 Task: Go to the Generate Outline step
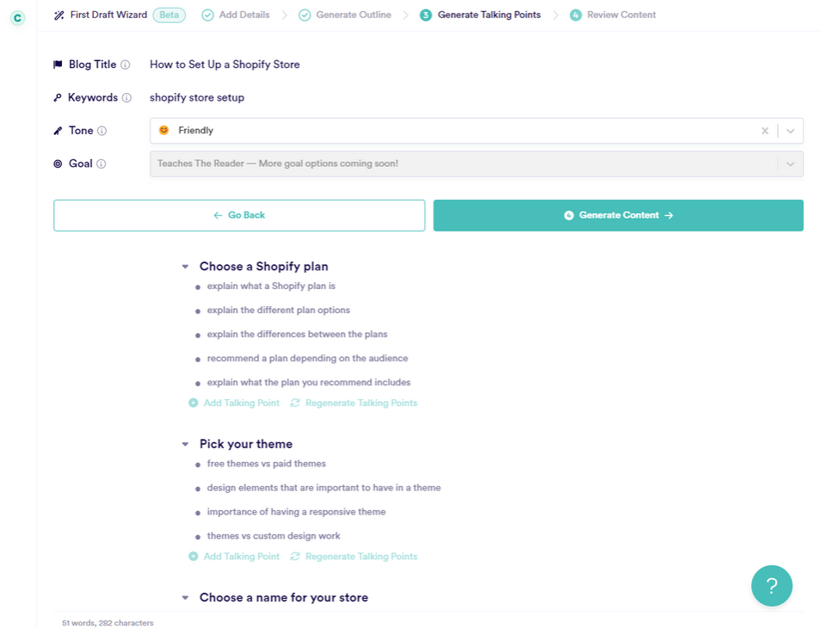coord(345,15)
